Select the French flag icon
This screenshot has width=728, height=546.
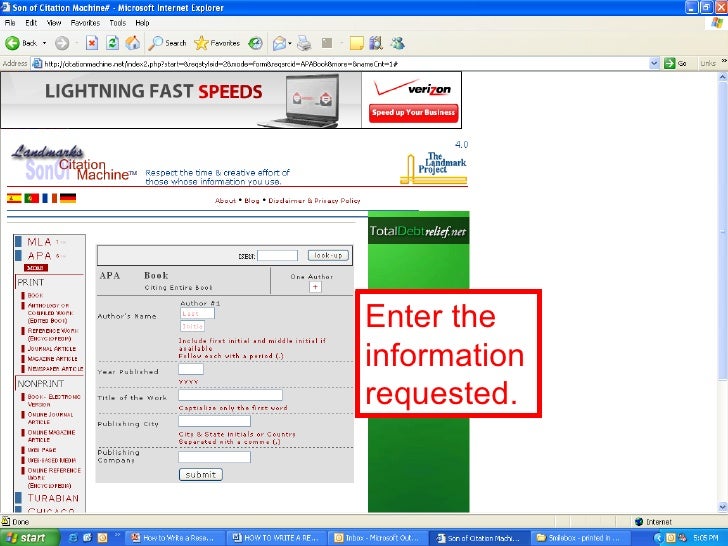[49, 198]
